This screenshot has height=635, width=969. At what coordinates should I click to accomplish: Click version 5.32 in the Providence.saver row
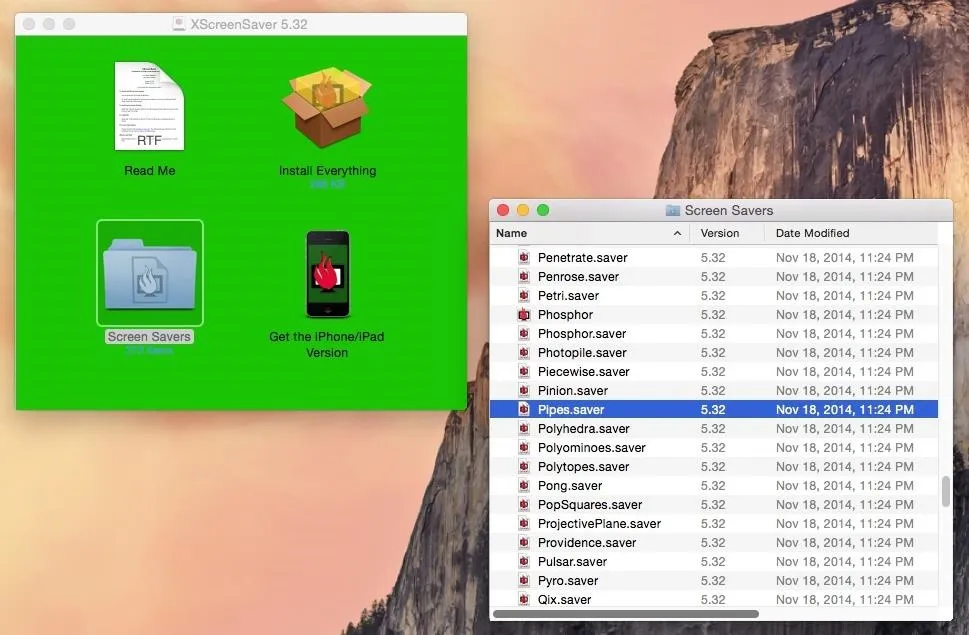tap(713, 543)
